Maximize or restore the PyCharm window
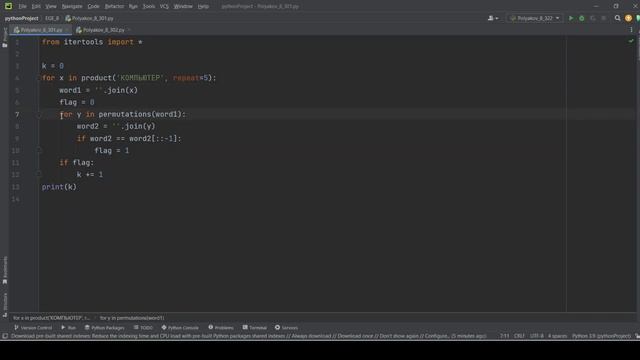Viewport: 640px width, 360px height. 616,6
